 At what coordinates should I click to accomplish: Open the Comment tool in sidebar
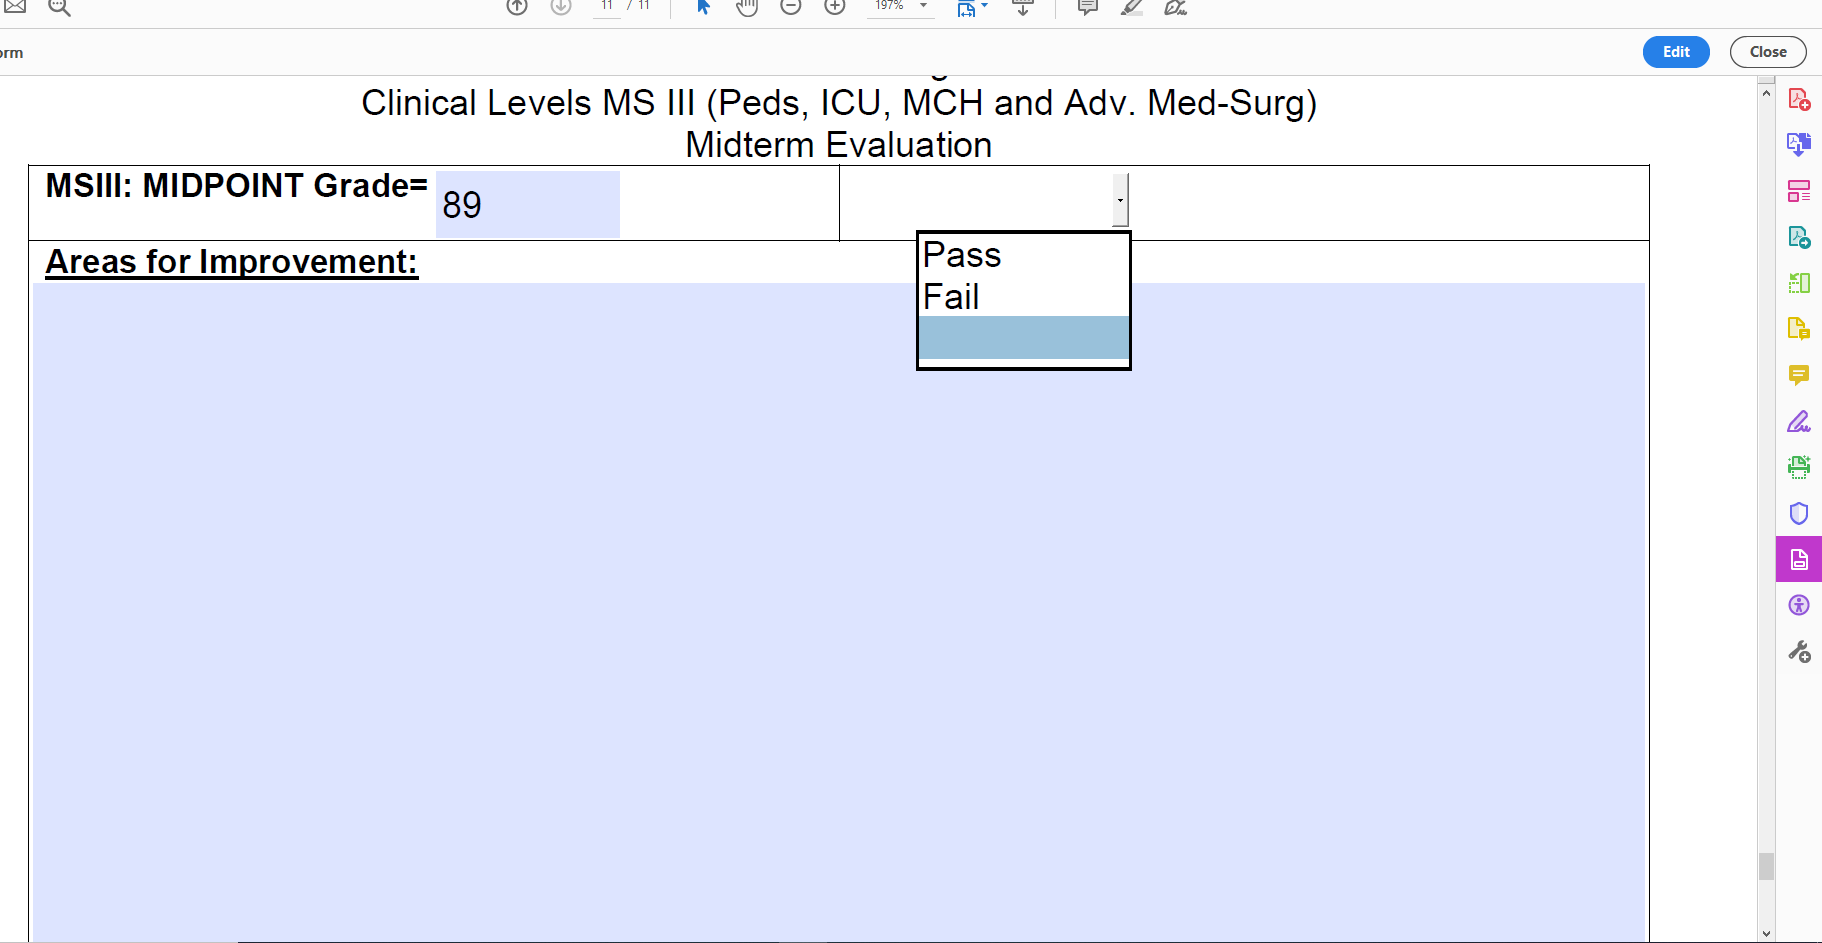click(x=1800, y=375)
